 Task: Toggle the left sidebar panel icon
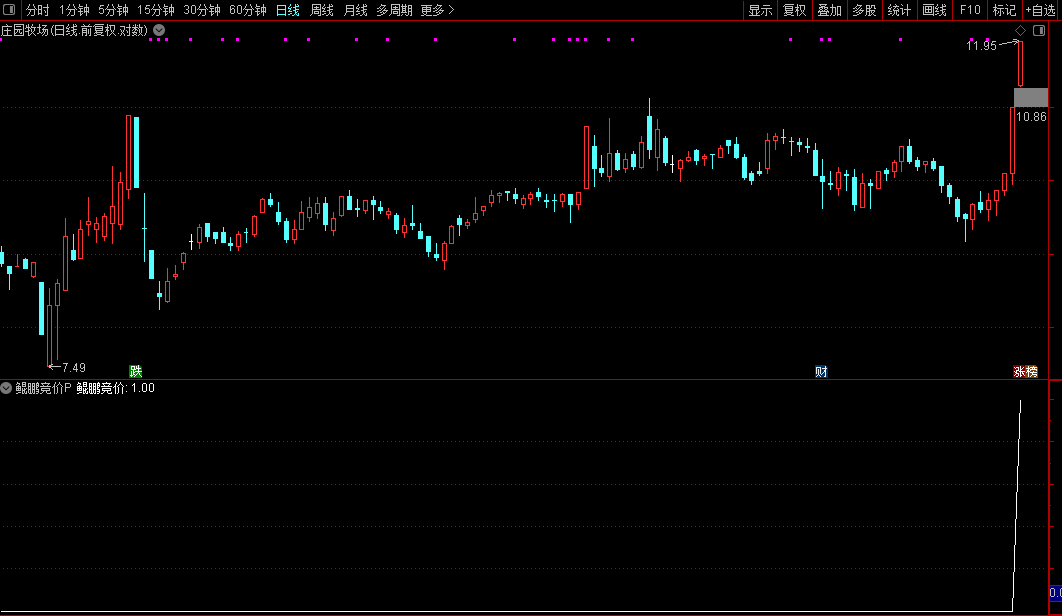tap(9, 9)
